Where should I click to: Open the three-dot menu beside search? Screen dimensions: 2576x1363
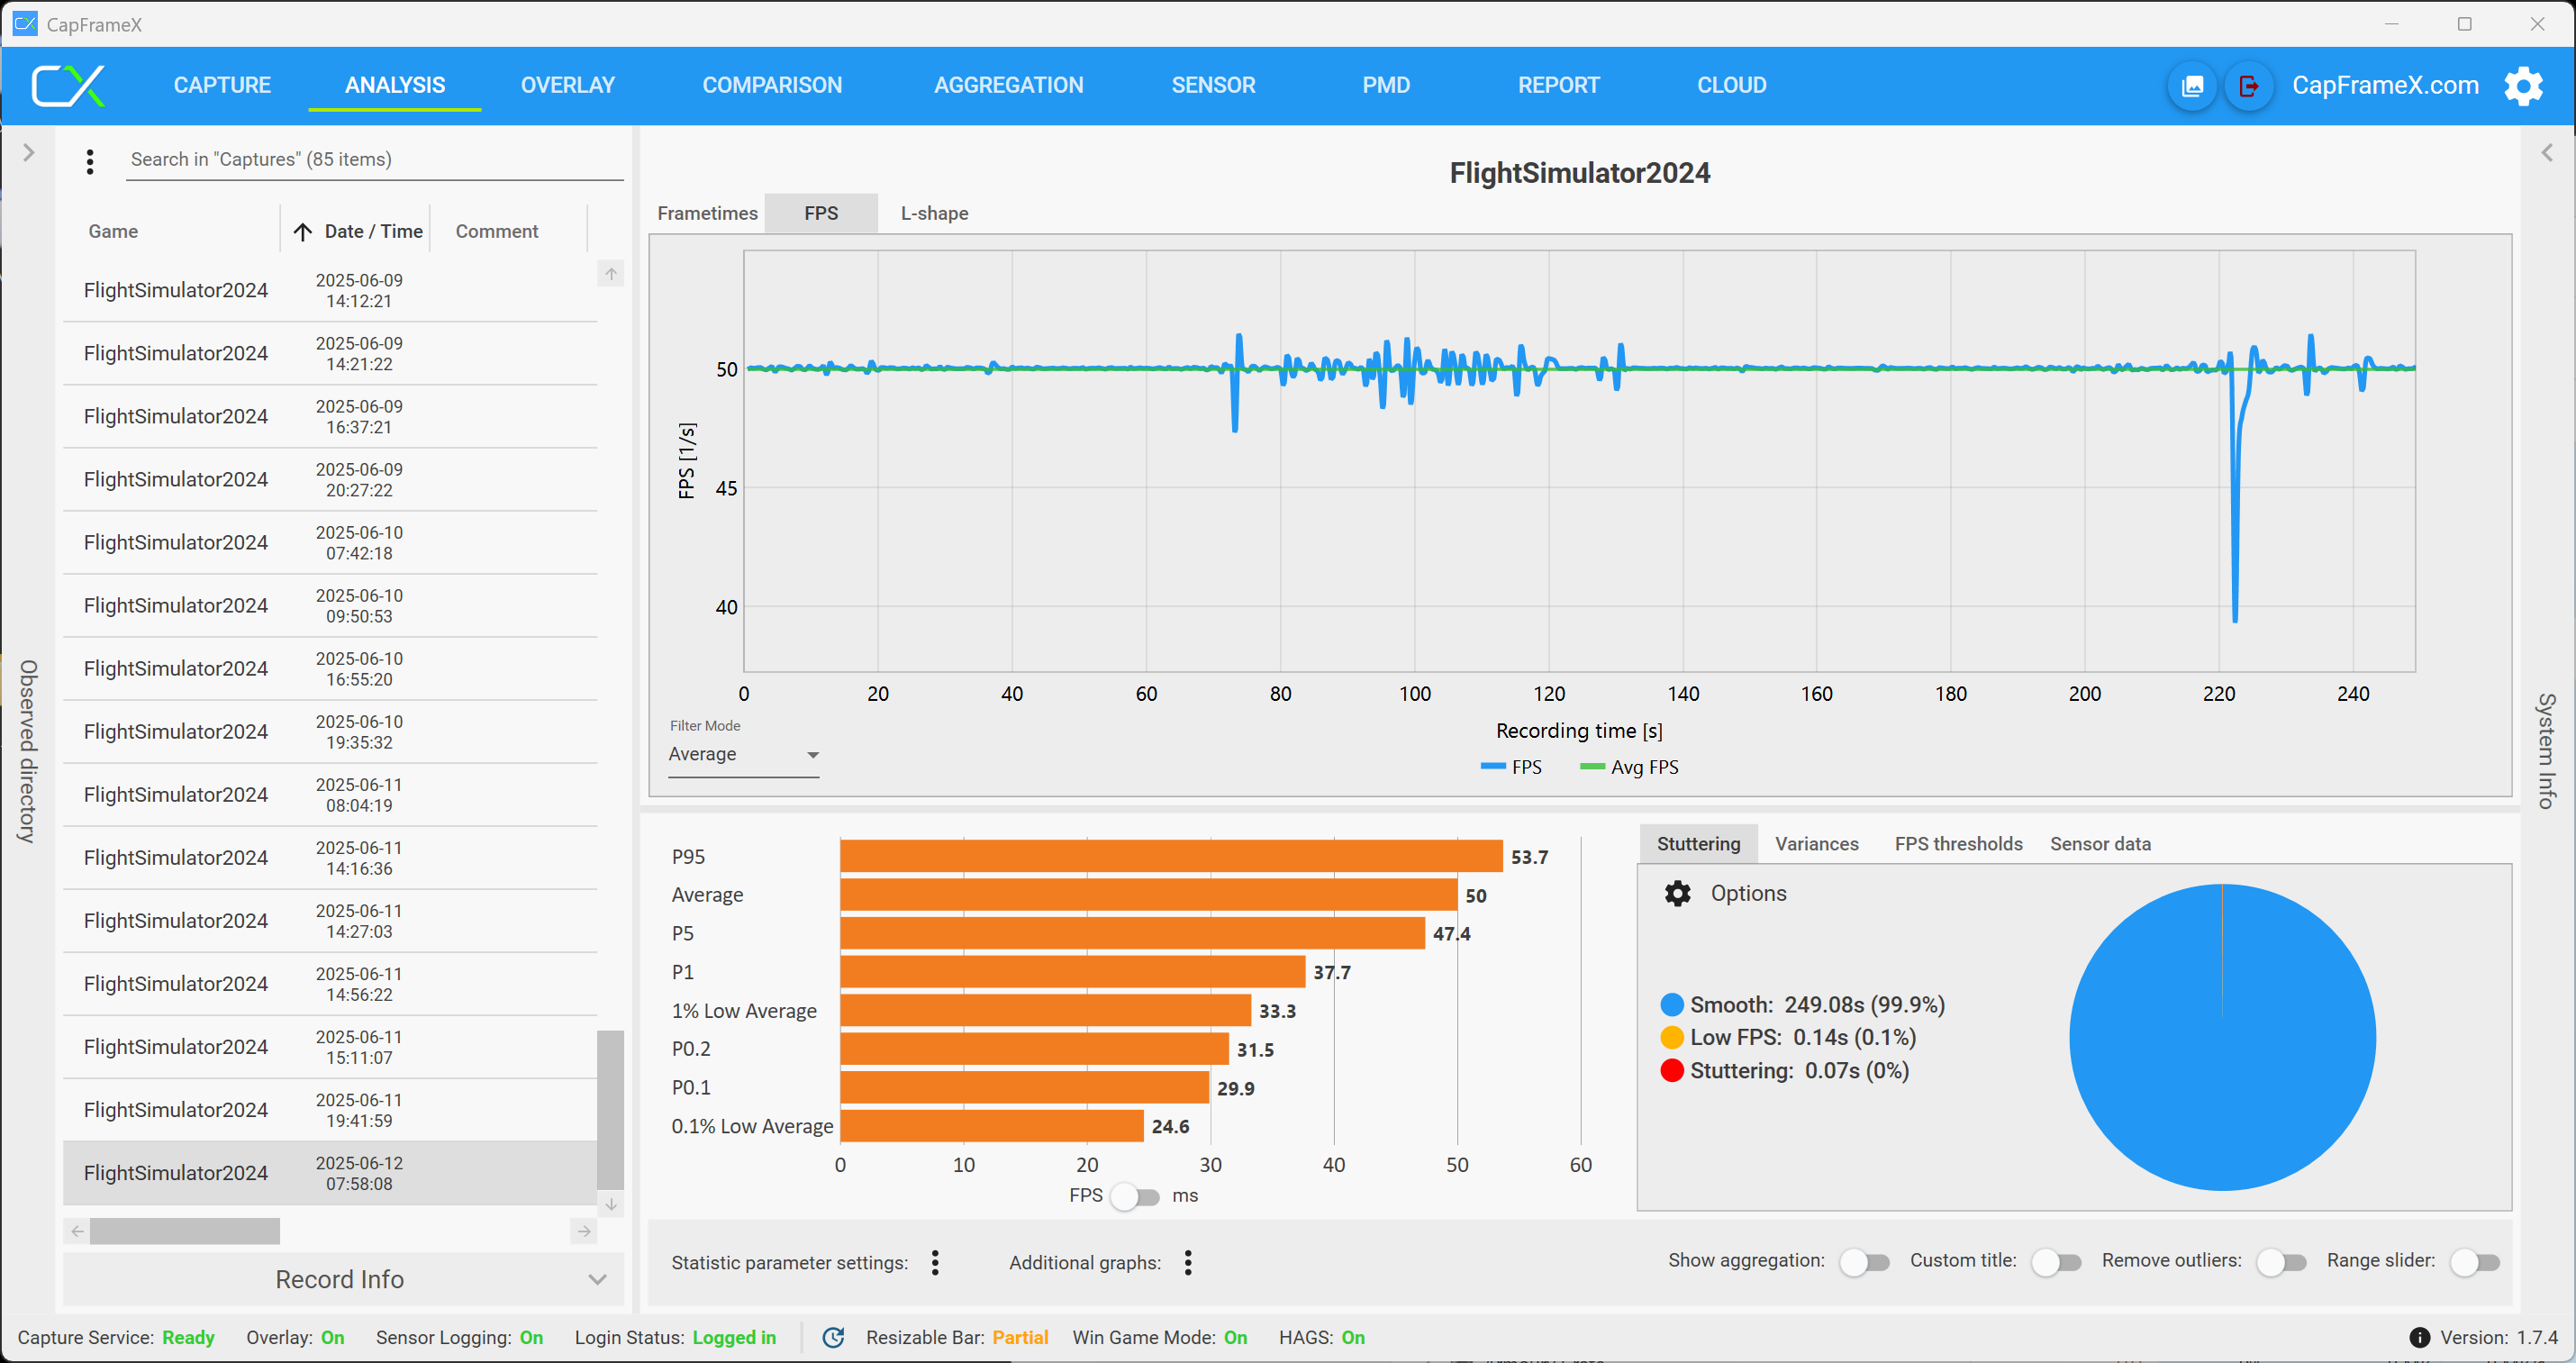pos(90,161)
